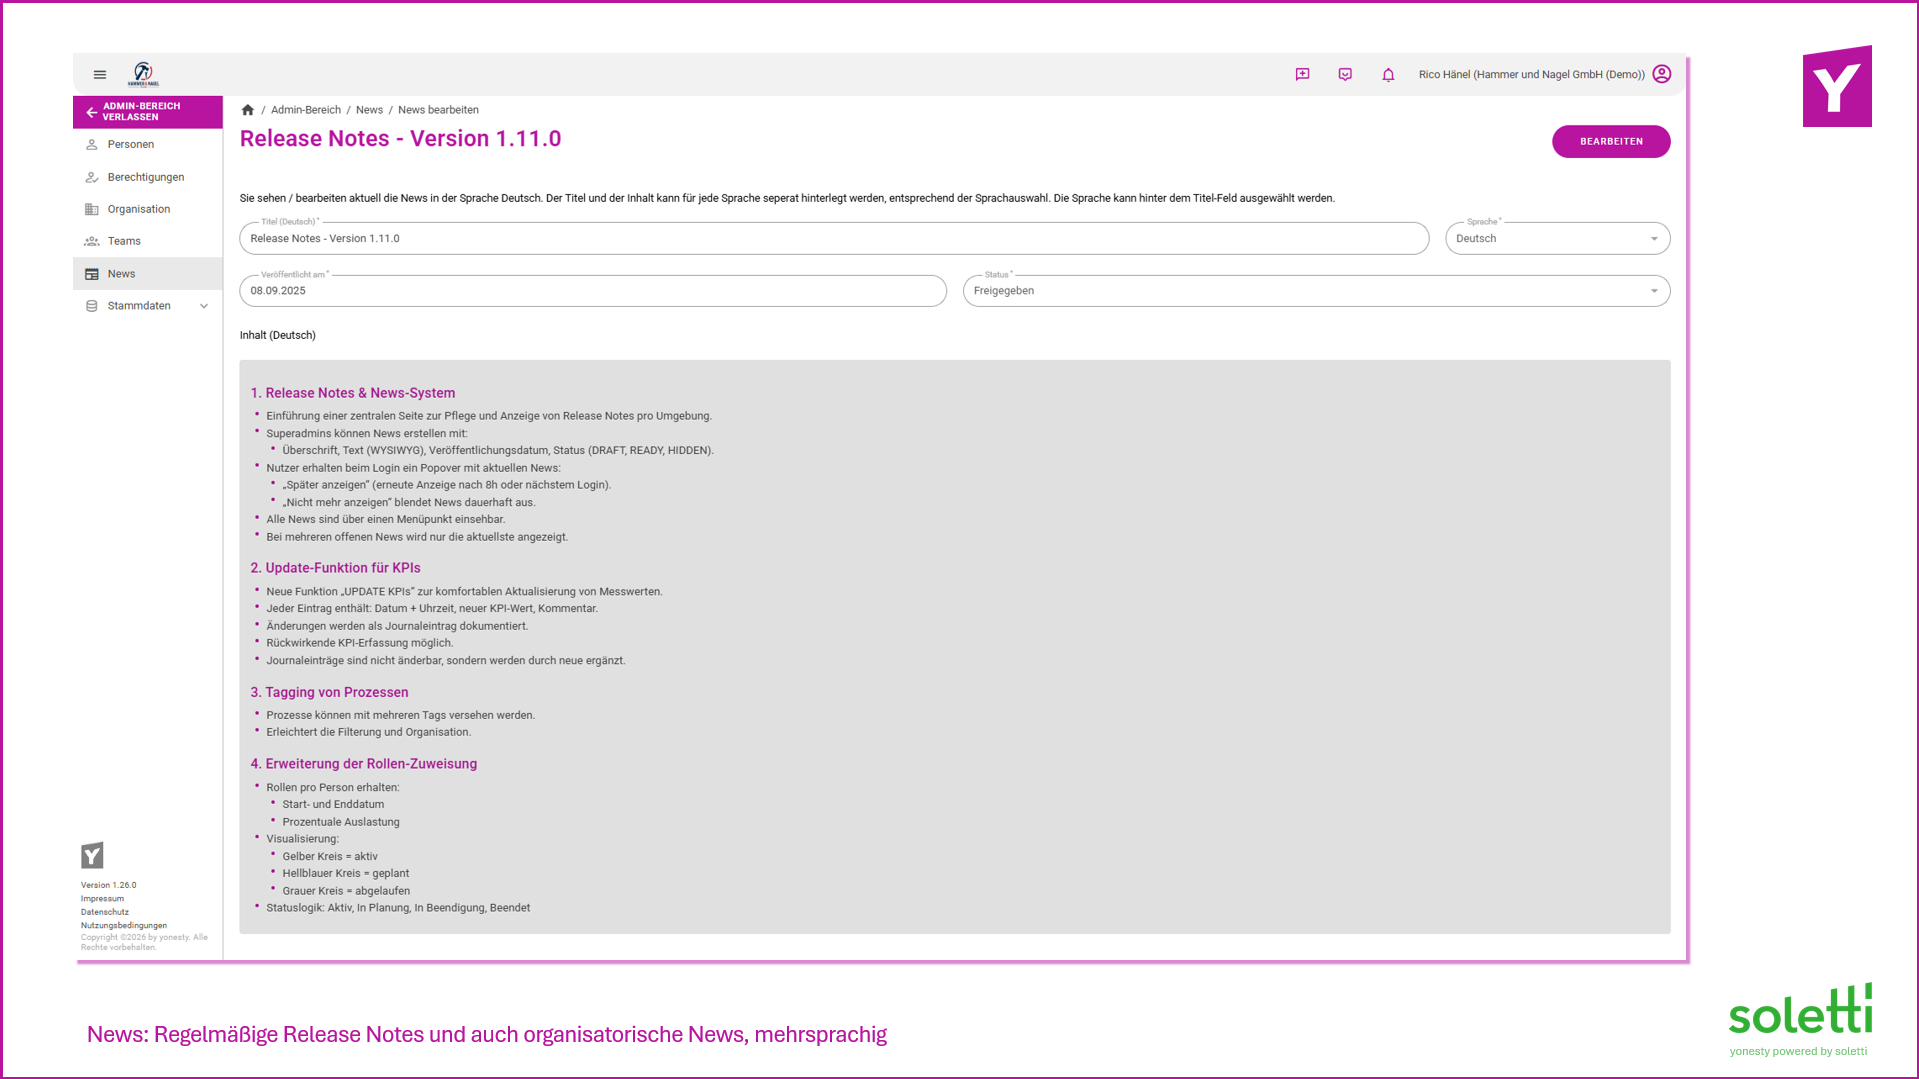Open the Sprache dropdown showing Deutsch

1557,238
